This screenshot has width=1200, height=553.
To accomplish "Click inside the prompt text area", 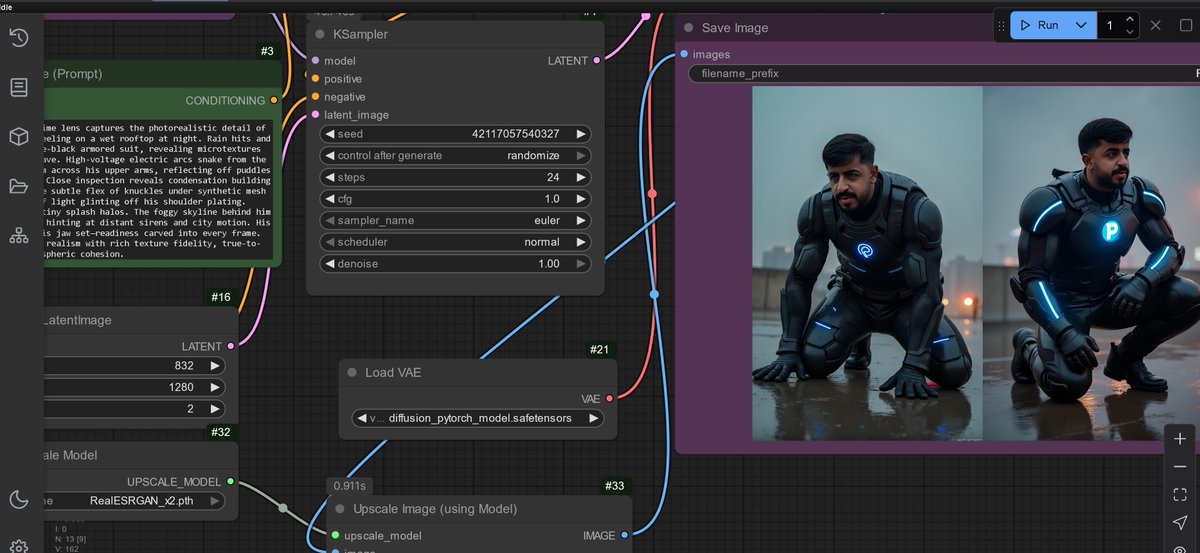I will tap(156, 190).
